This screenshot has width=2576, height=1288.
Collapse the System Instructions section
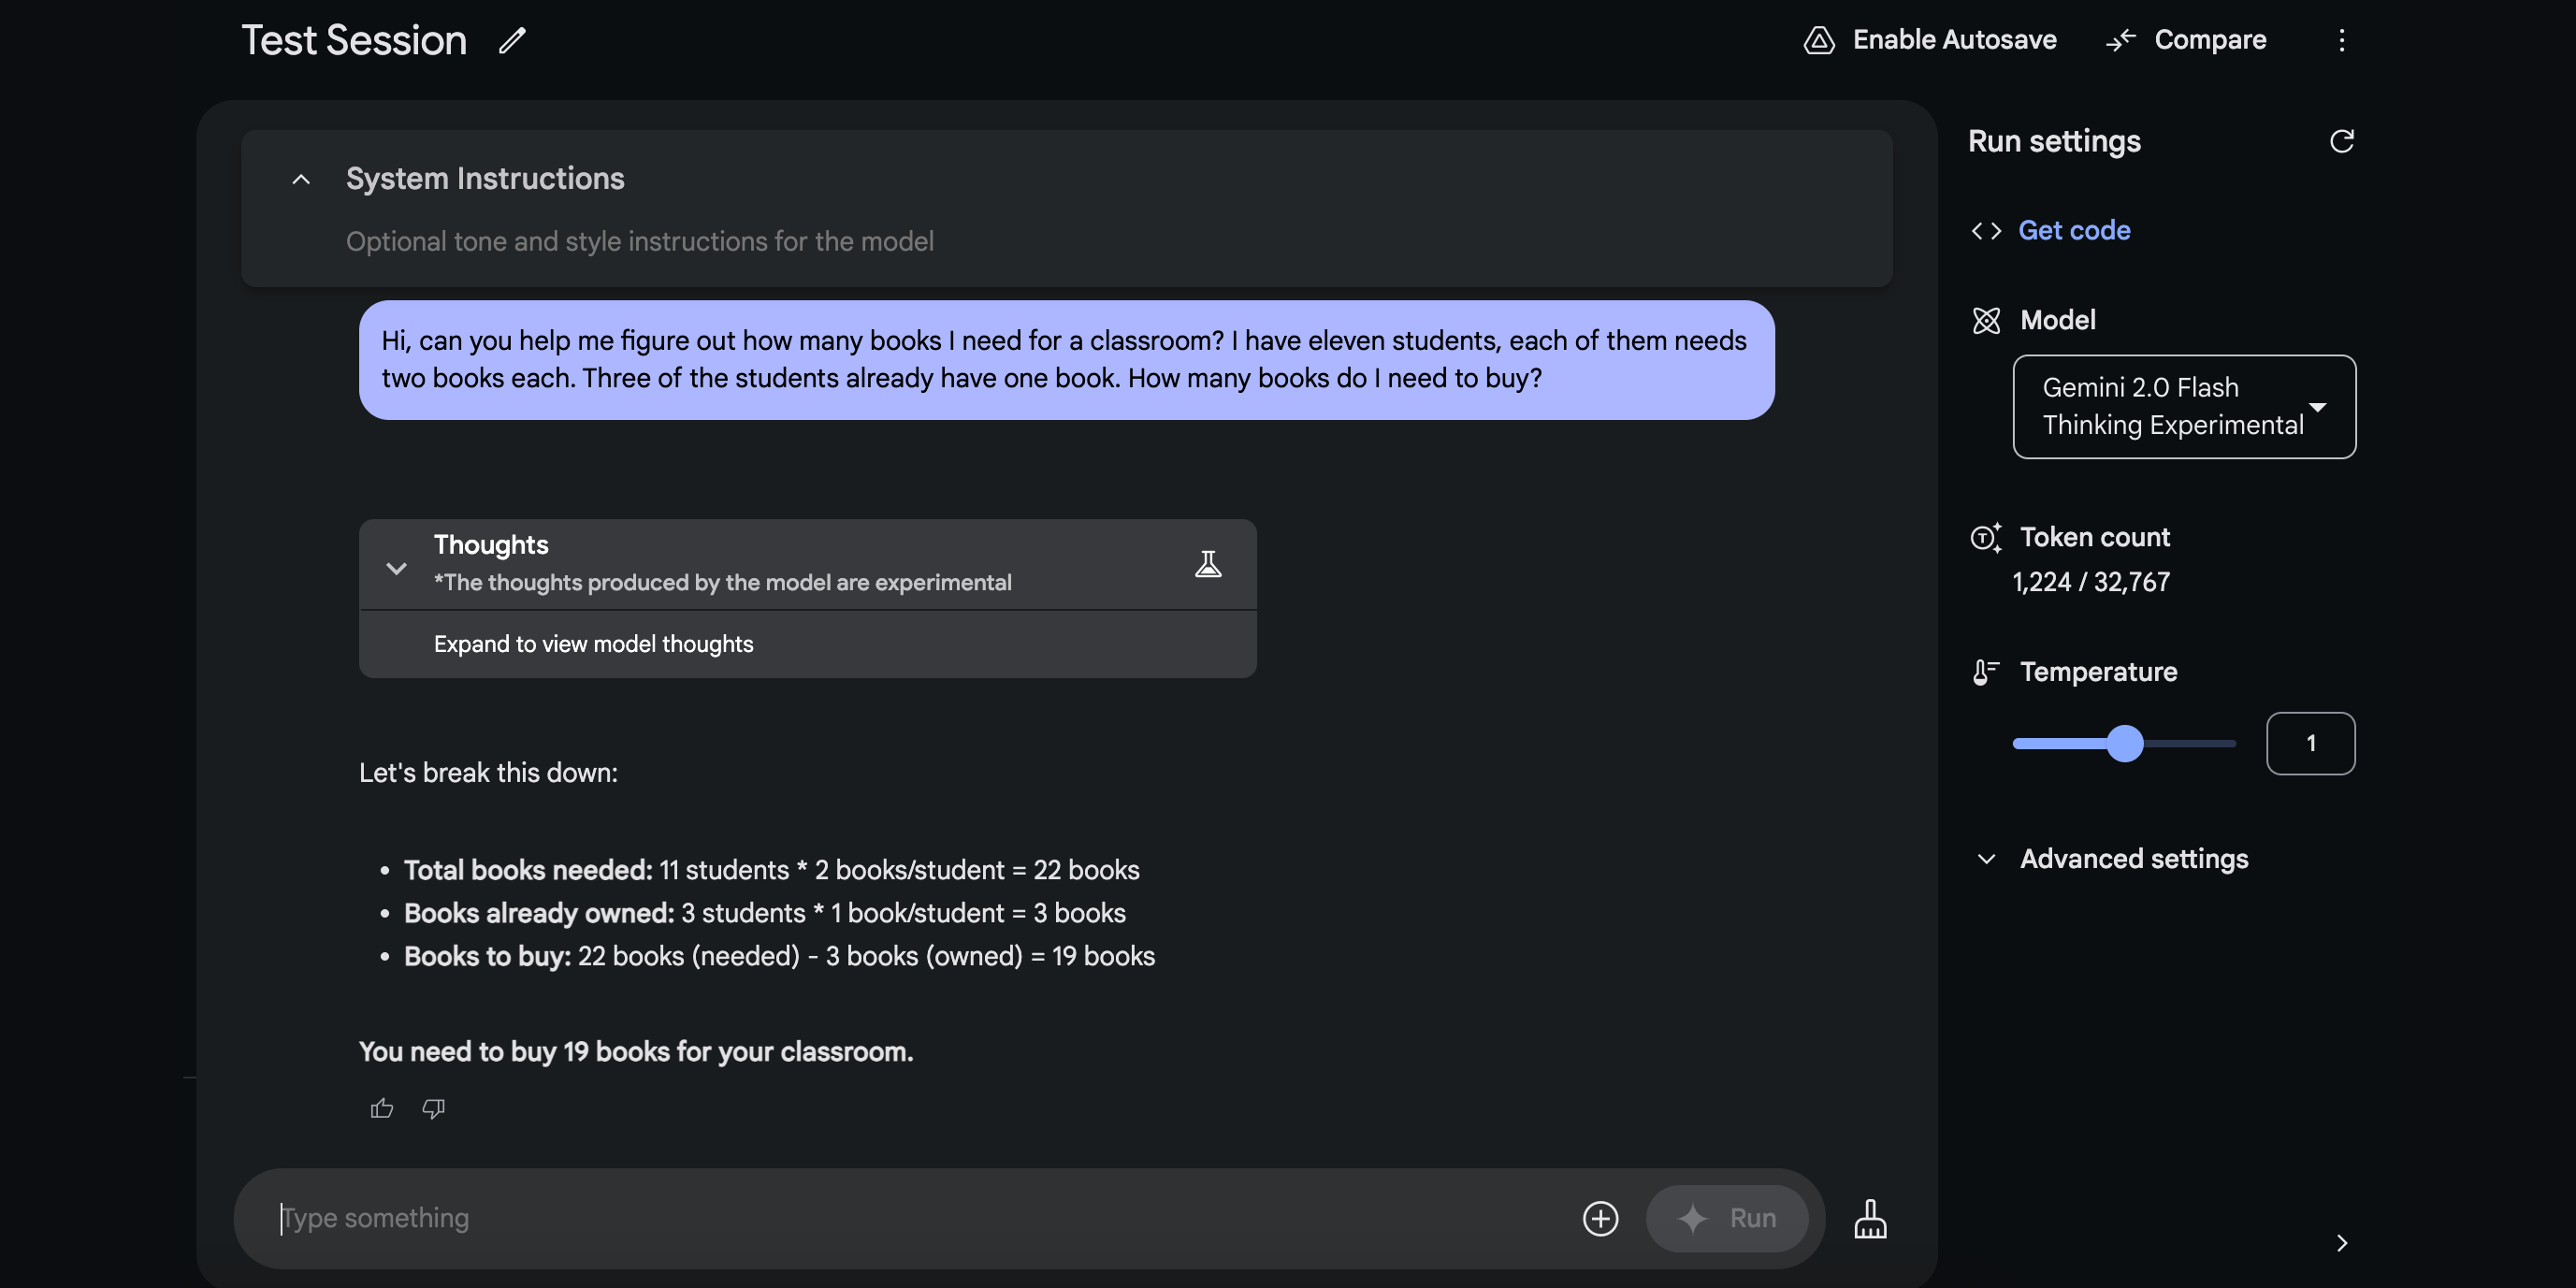point(300,178)
